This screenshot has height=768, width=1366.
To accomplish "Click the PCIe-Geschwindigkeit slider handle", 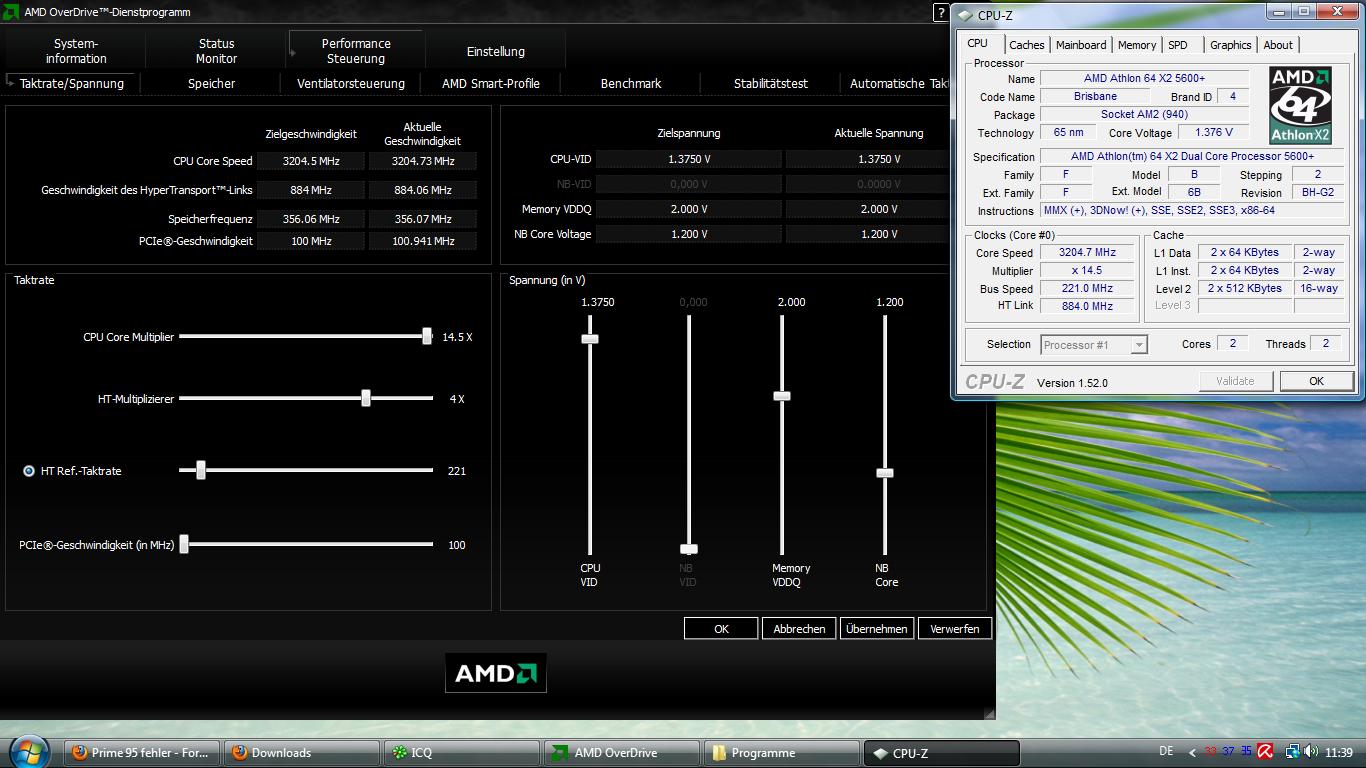I will coord(184,544).
